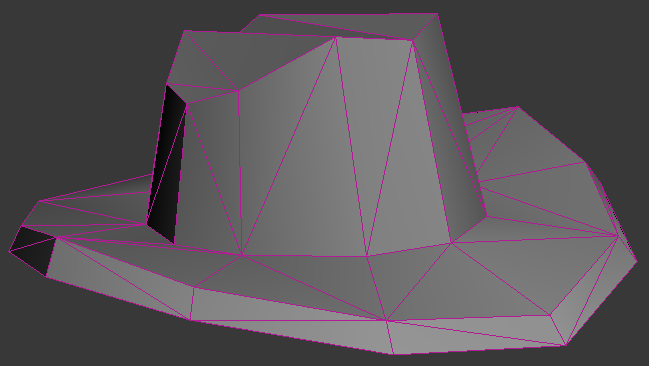Screen dimensions: 649x366
Task: Pick the brim's bottom-center vertex where edges converge
Action: tap(386, 320)
